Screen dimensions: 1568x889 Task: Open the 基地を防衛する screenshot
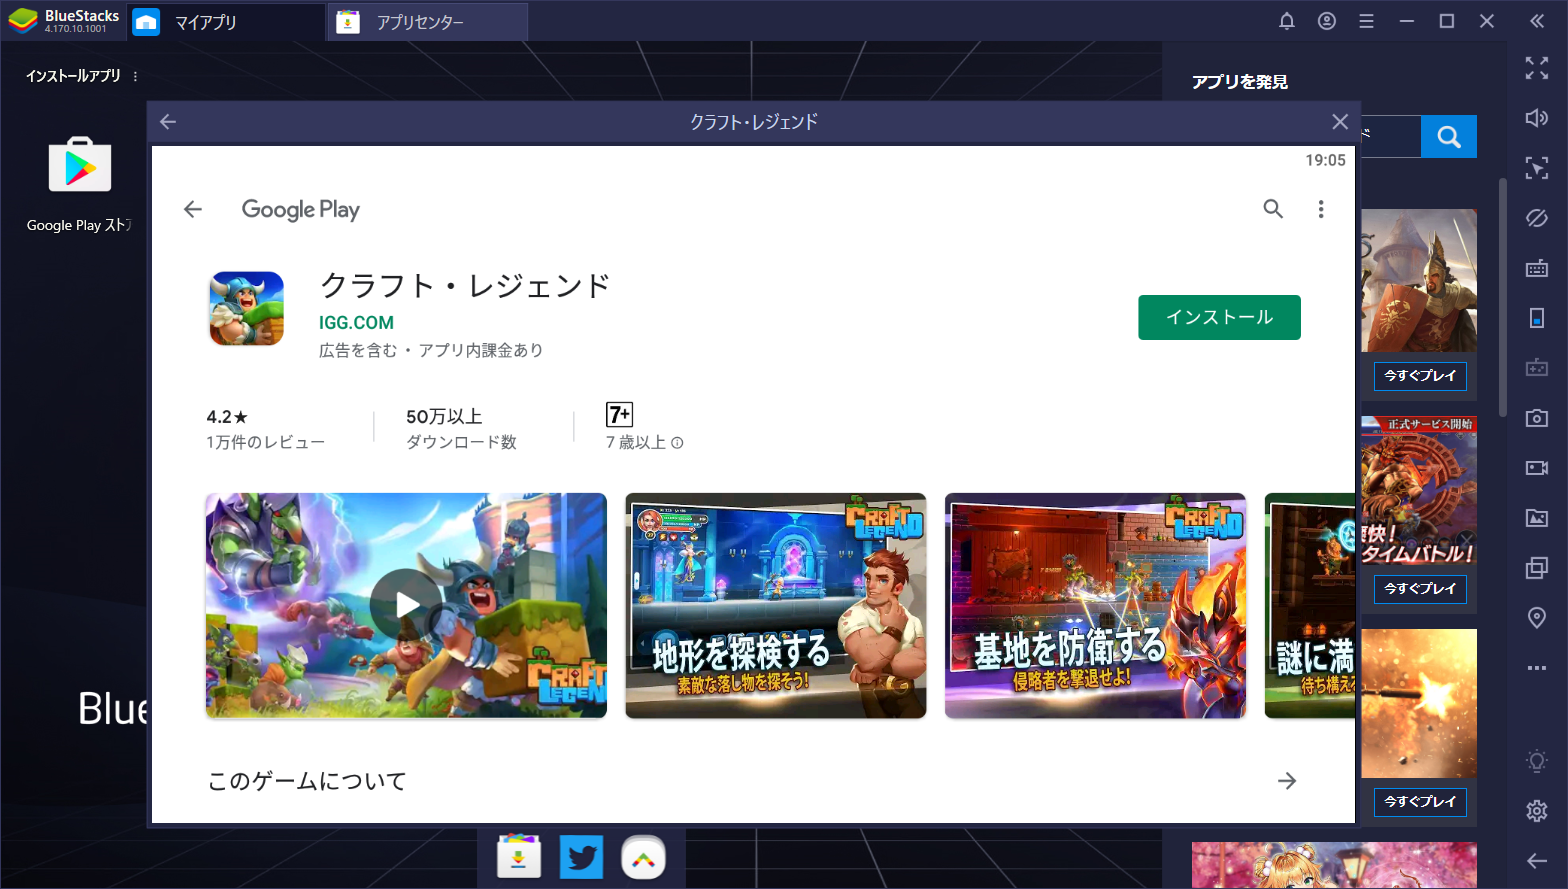pyautogui.click(x=1095, y=605)
